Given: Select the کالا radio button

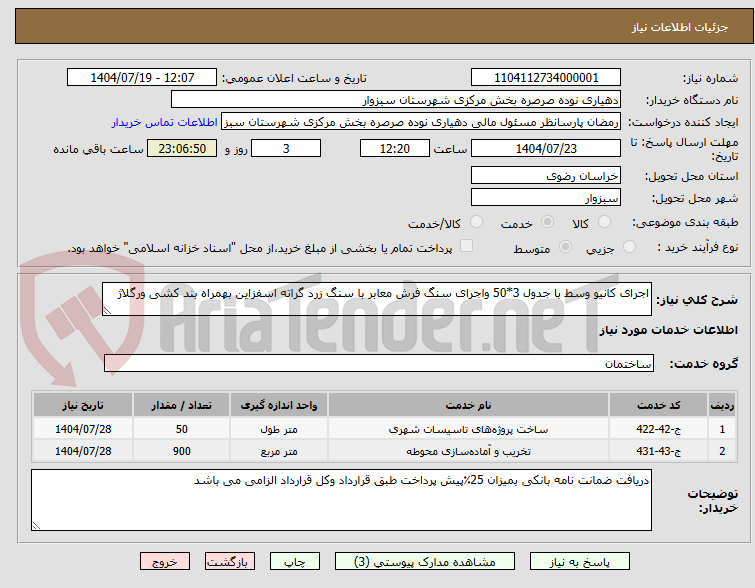Looking at the screenshot, I should pyautogui.click(x=604, y=222).
